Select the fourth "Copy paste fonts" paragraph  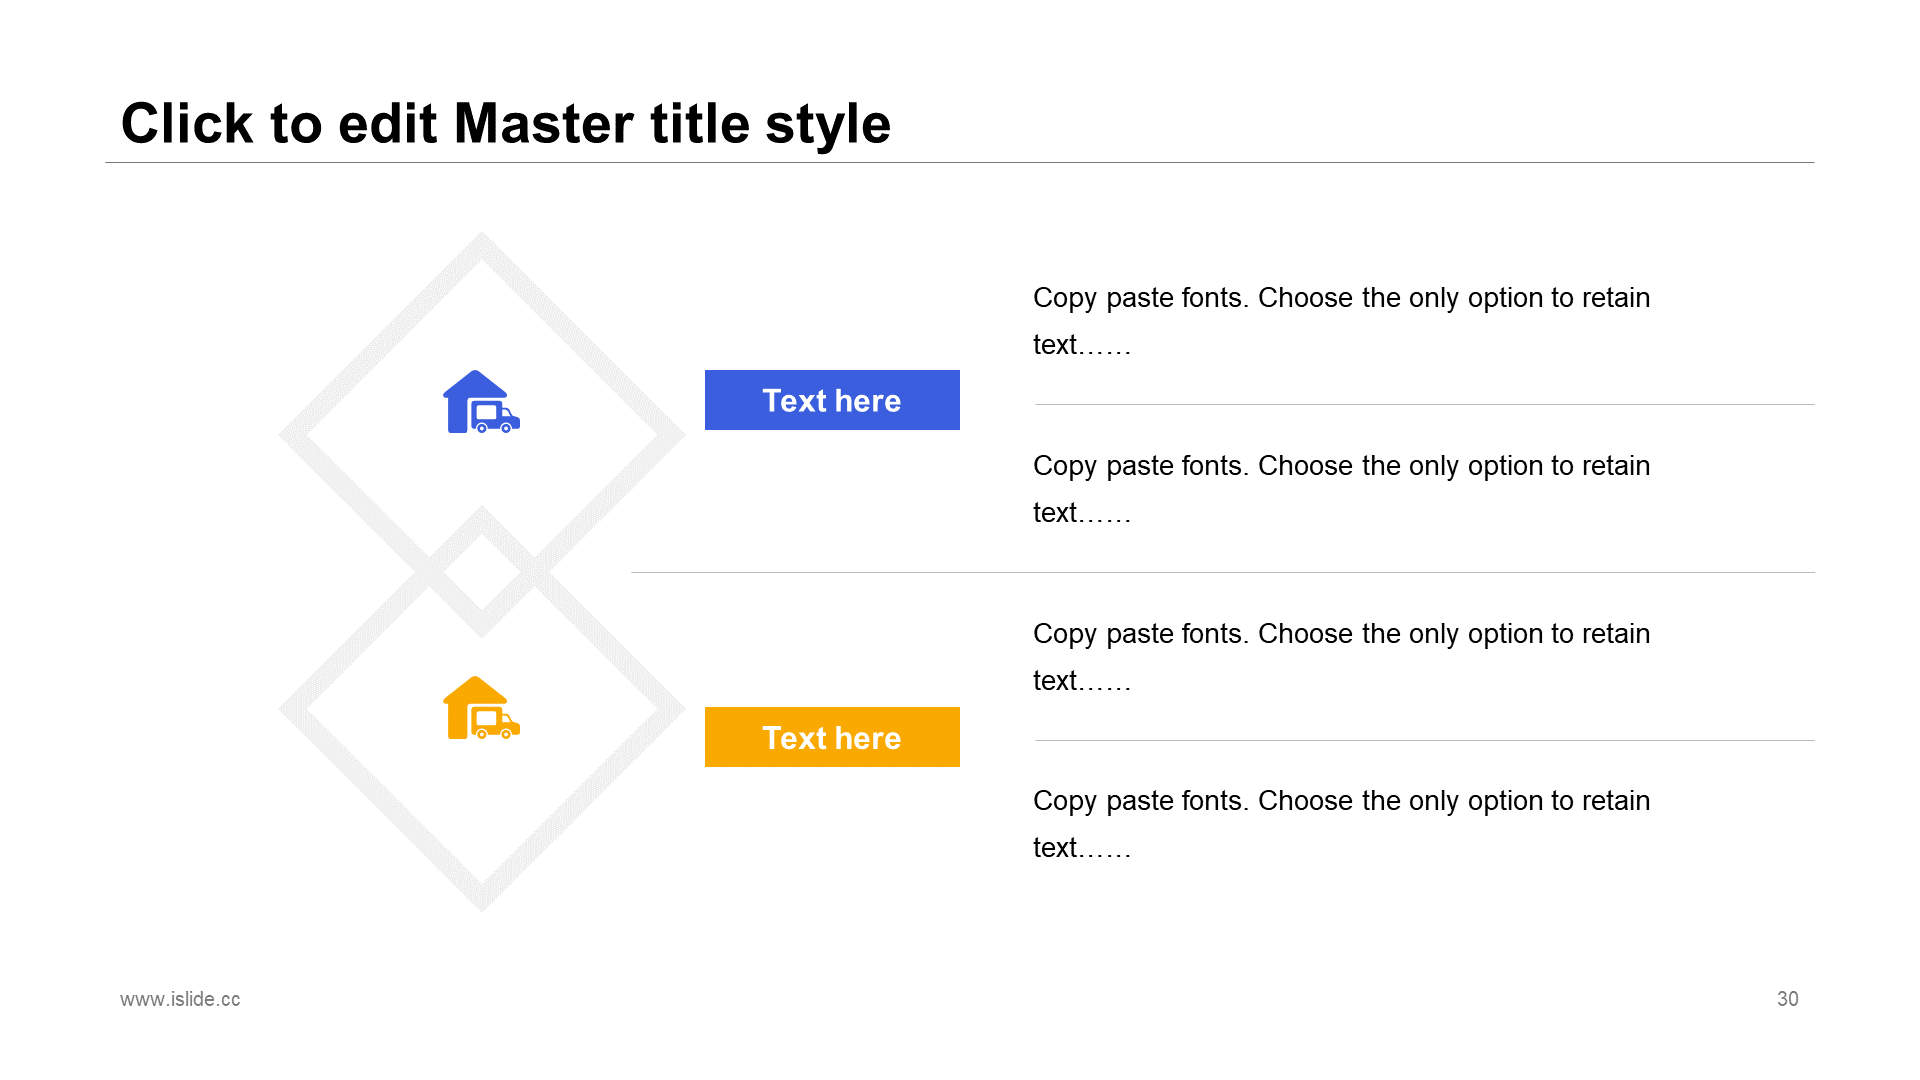tap(1341, 824)
